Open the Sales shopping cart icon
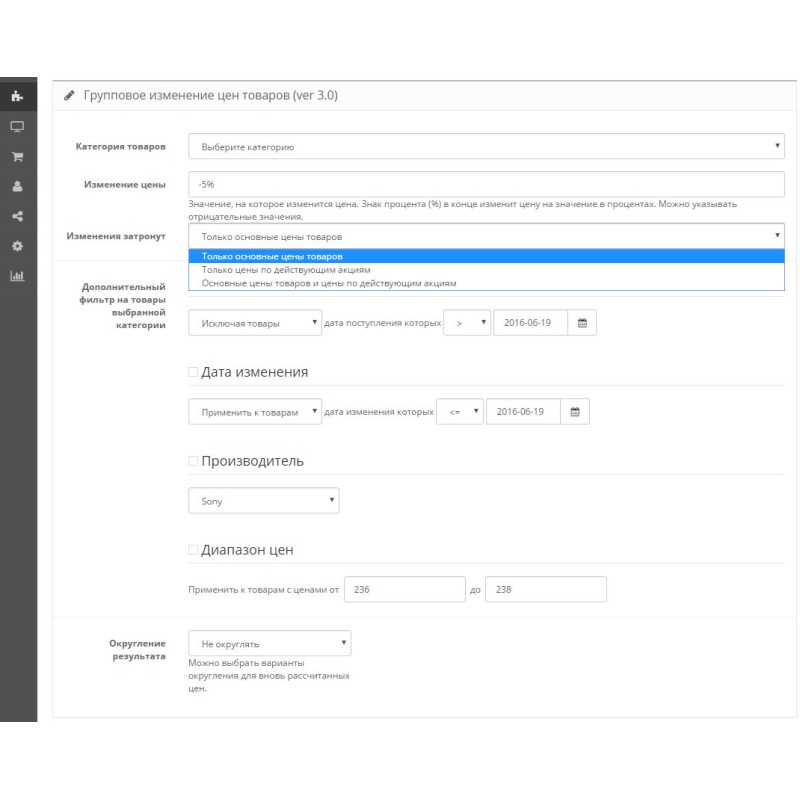Screen dimensions: 800x800 pos(17,157)
